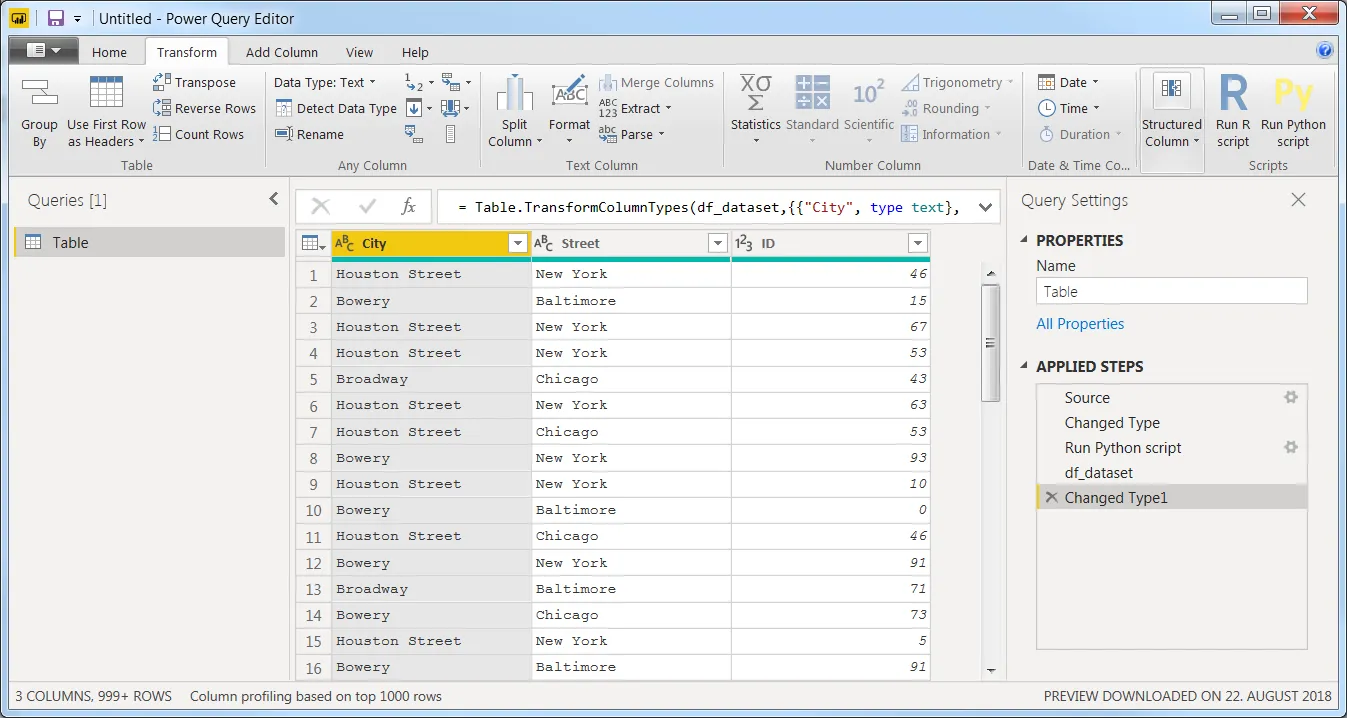The image size is (1347, 718).
Task: Click the Run R script icon
Action: 1233,94
